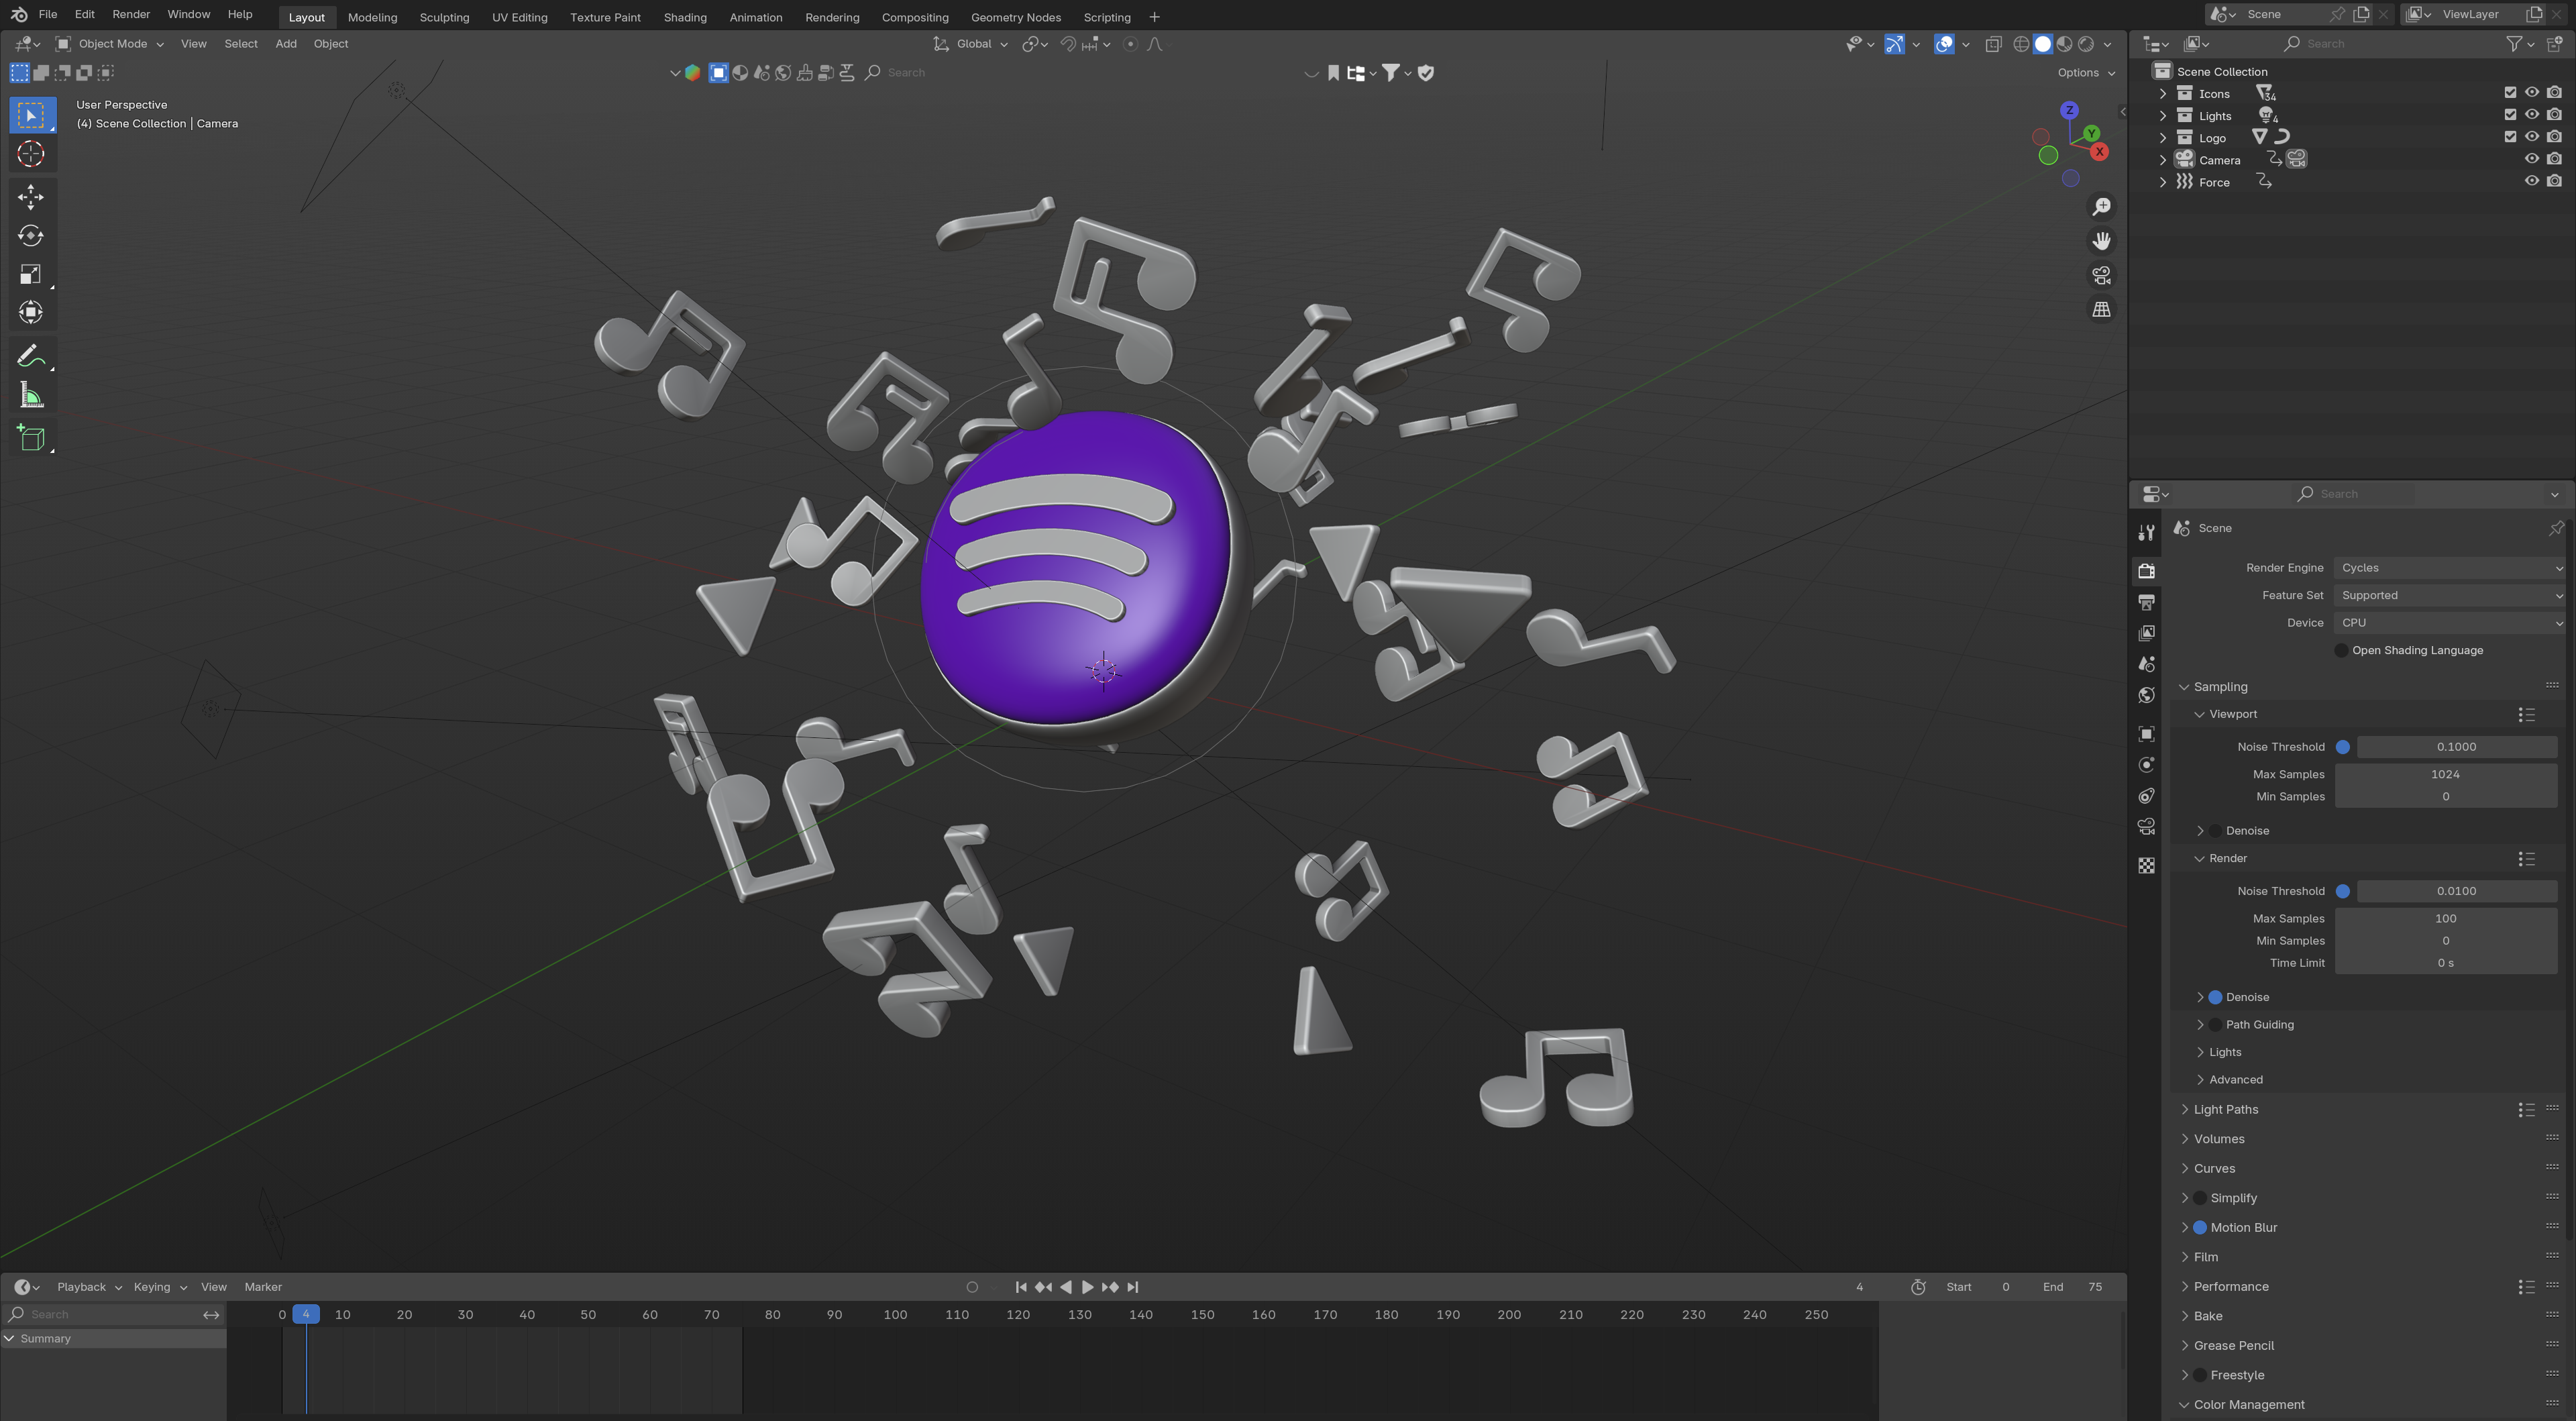The image size is (2576, 1421).
Task: Open the Render properties tab
Action: pos(2146,571)
